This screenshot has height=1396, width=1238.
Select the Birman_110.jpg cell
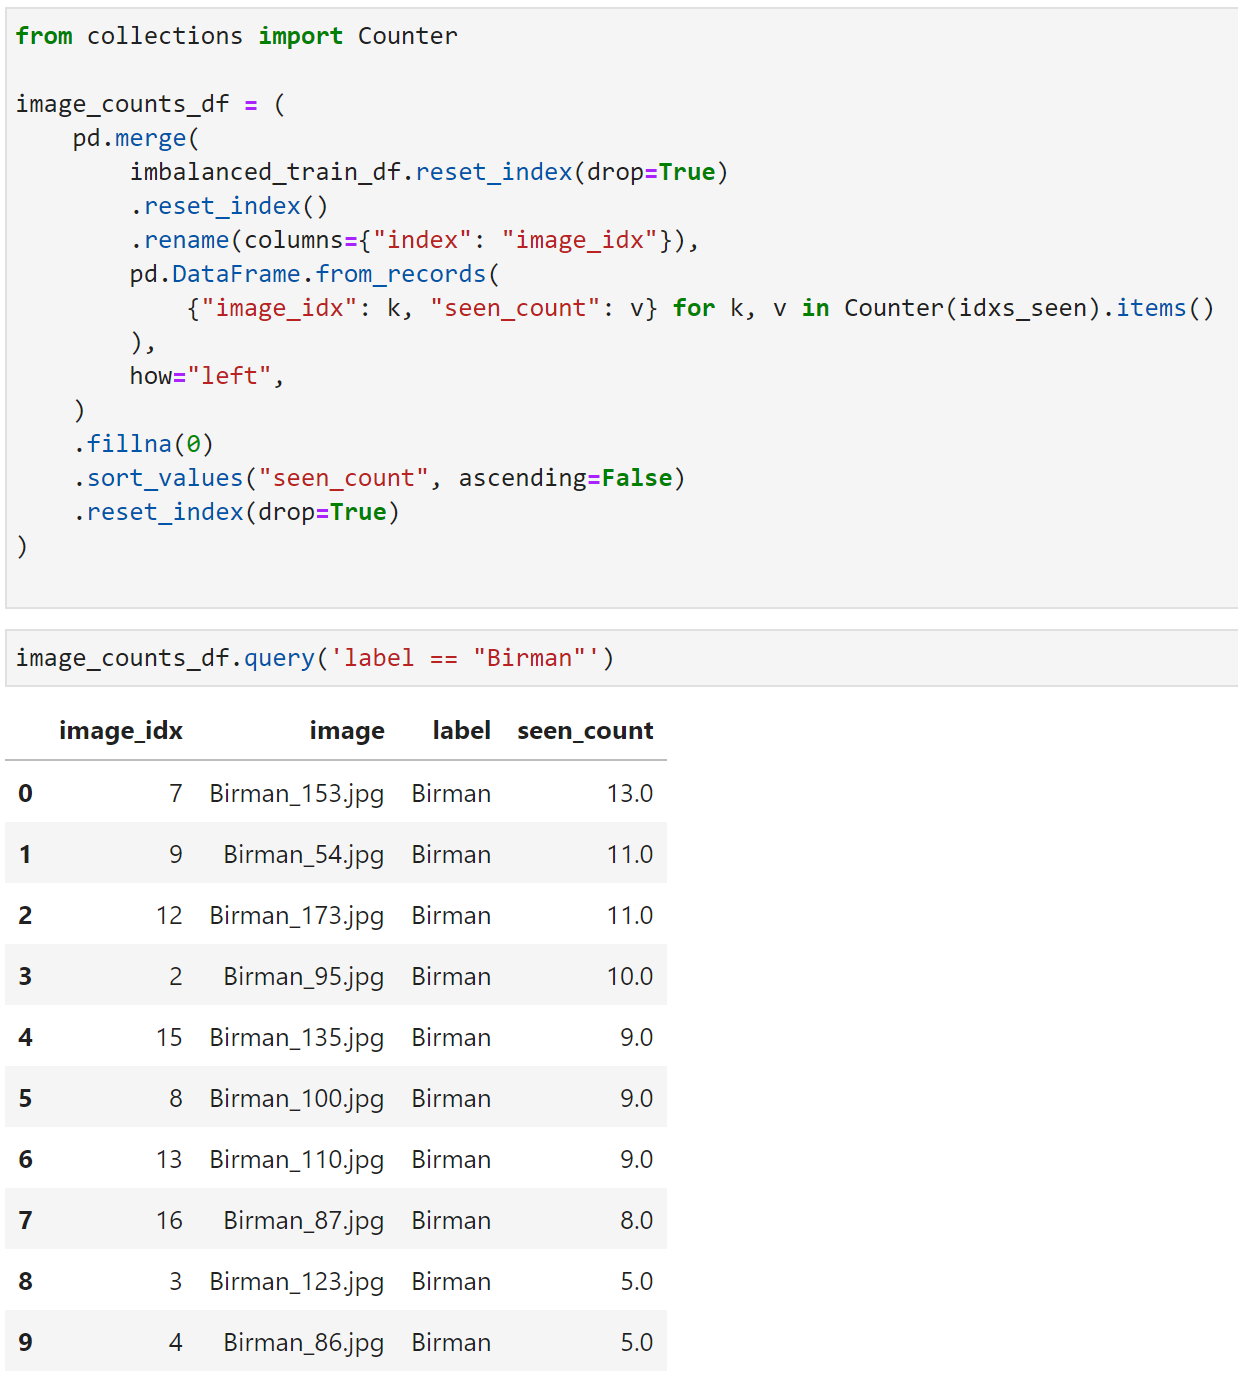point(296,1160)
